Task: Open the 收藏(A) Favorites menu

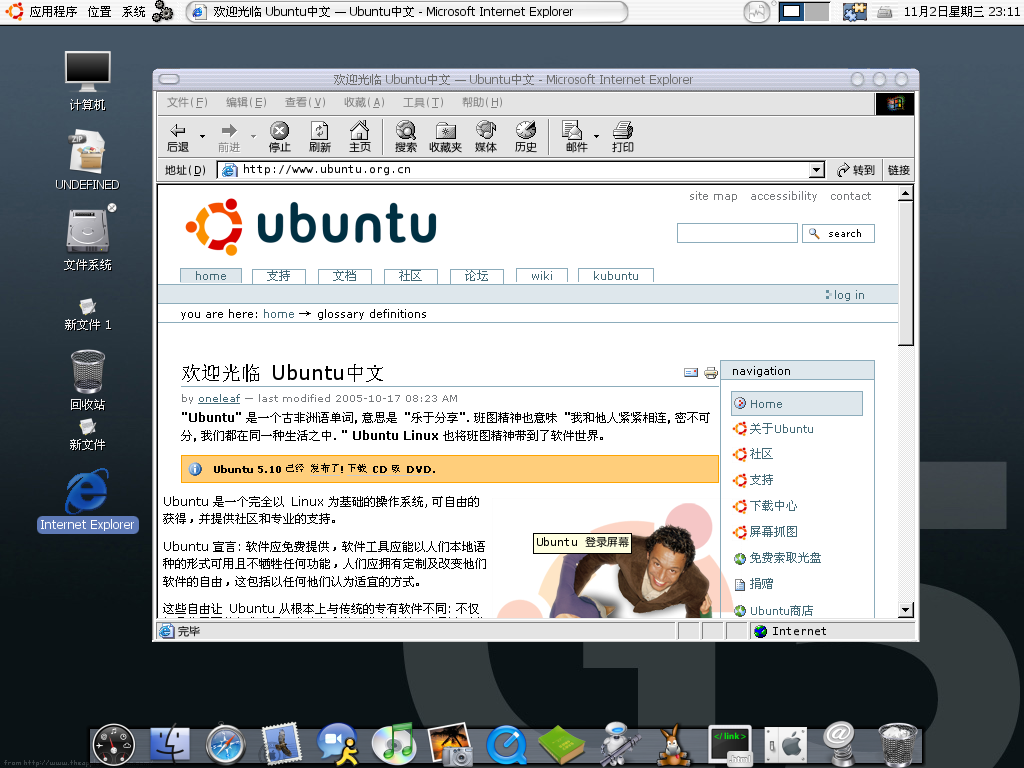Action: (x=364, y=103)
